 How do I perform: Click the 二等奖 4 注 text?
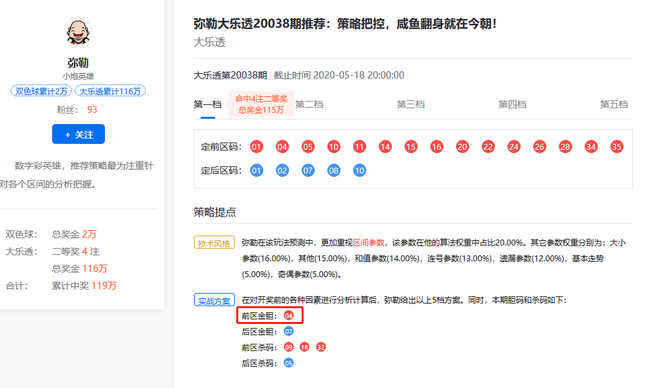pyautogui.click(x=75, y=252)
